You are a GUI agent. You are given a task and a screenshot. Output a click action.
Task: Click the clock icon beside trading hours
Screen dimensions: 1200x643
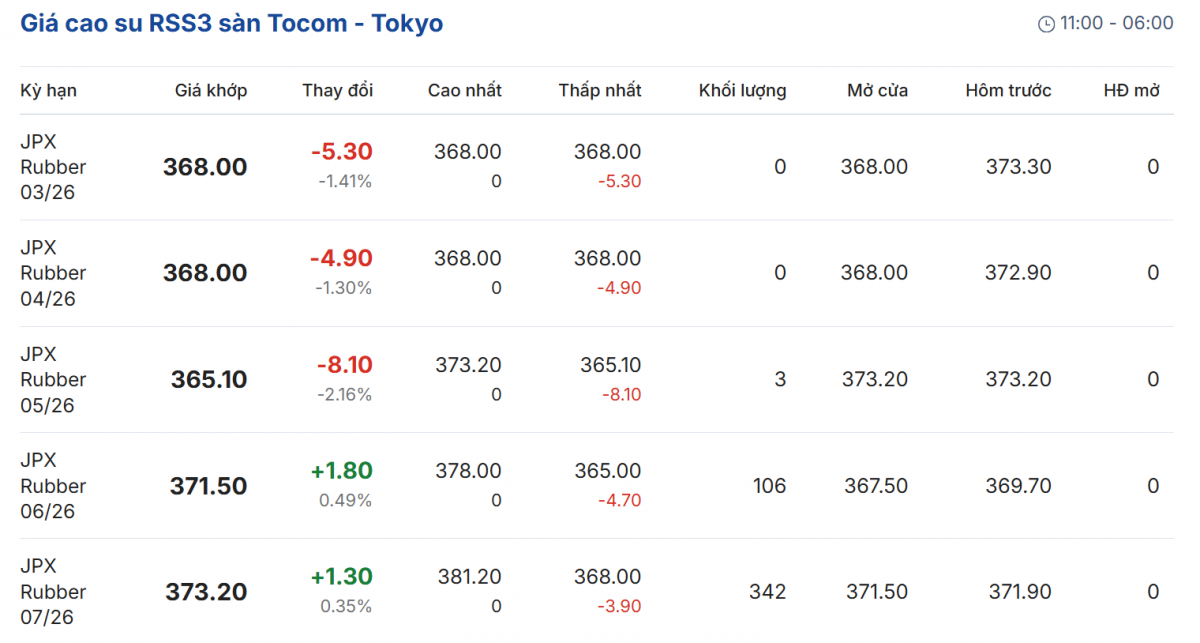[x=1046, y=24]
